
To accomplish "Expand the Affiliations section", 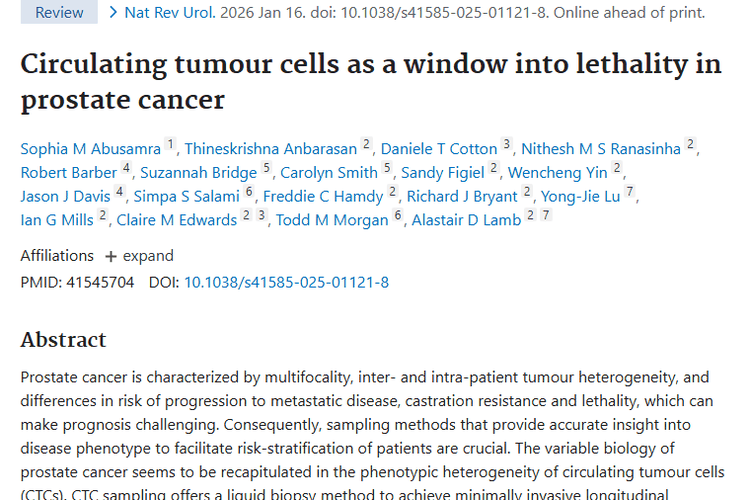I will pyautogui.click(x=139, y=255).
